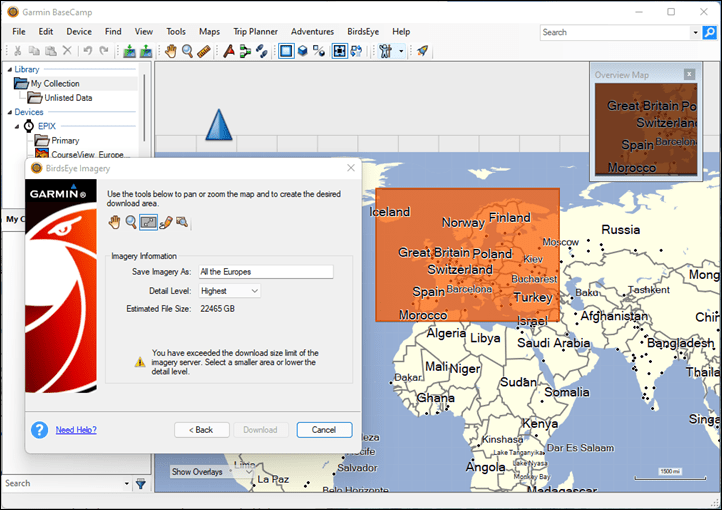Select freehand pencil area tool
This screenshot has height=510, width=722.
tap(166, 222)
